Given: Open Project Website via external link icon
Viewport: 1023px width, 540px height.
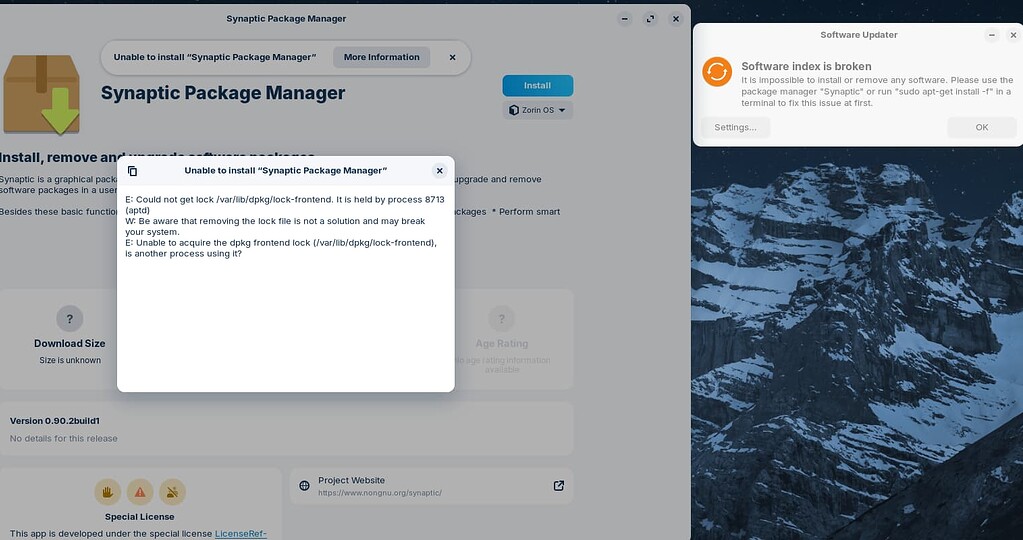Looking at the screenshot, I should (558, 486).
